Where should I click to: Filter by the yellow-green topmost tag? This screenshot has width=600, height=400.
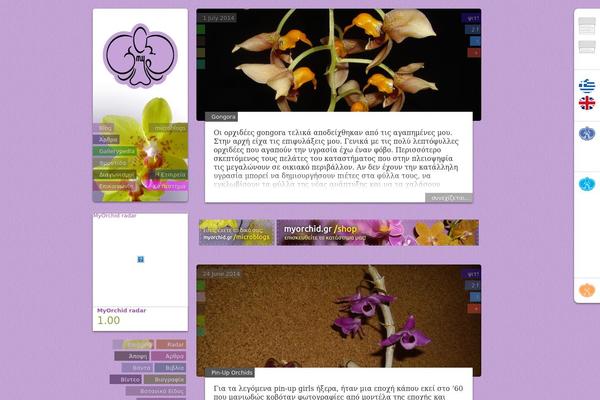133,344
